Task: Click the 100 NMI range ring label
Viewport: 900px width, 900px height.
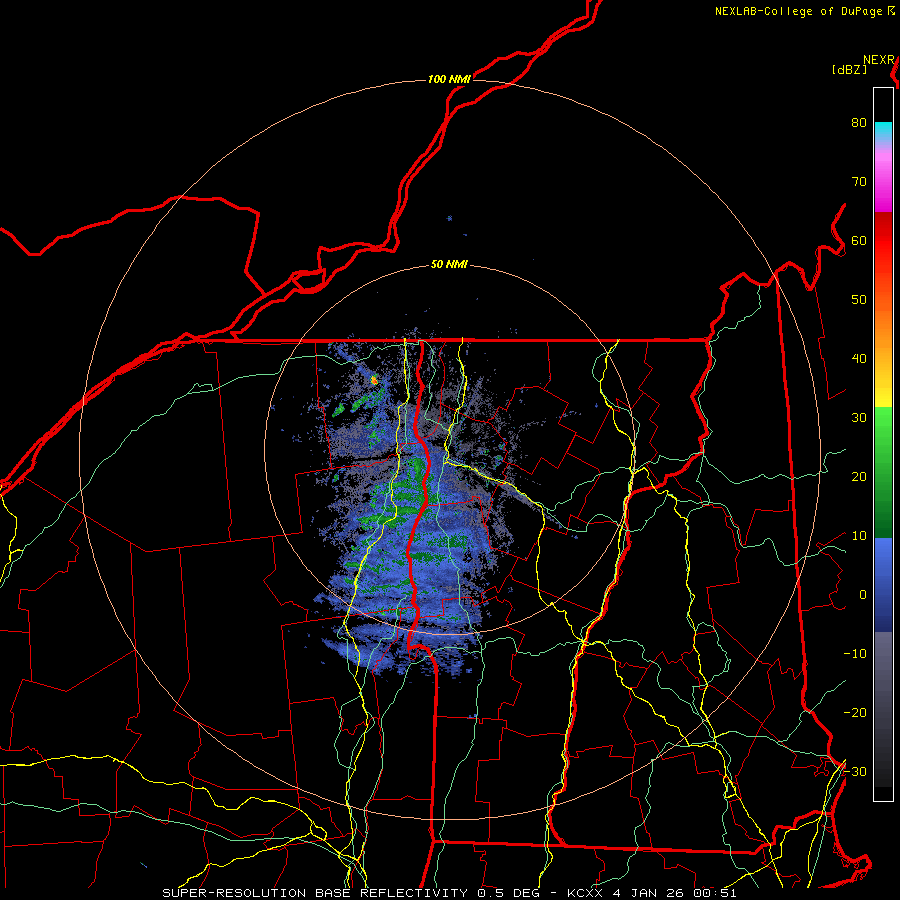Action: [x=449, y=79]
